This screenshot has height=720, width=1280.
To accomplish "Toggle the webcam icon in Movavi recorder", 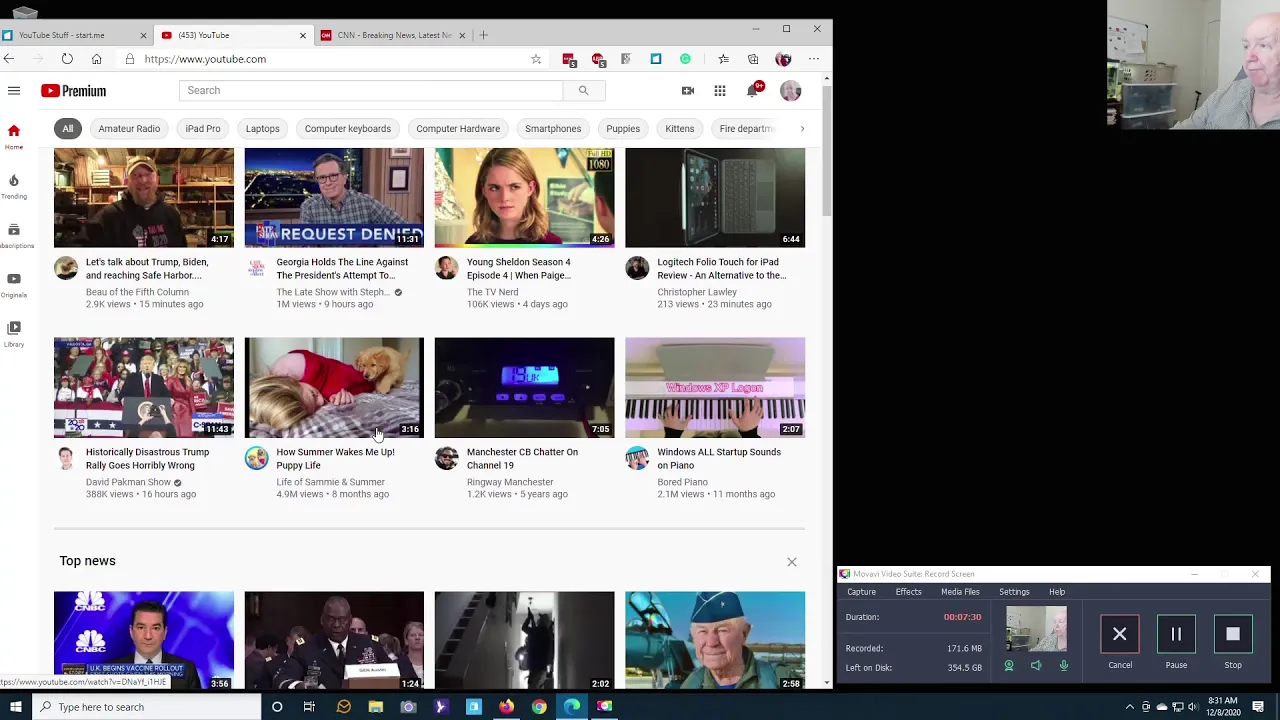I will 1009,666.
